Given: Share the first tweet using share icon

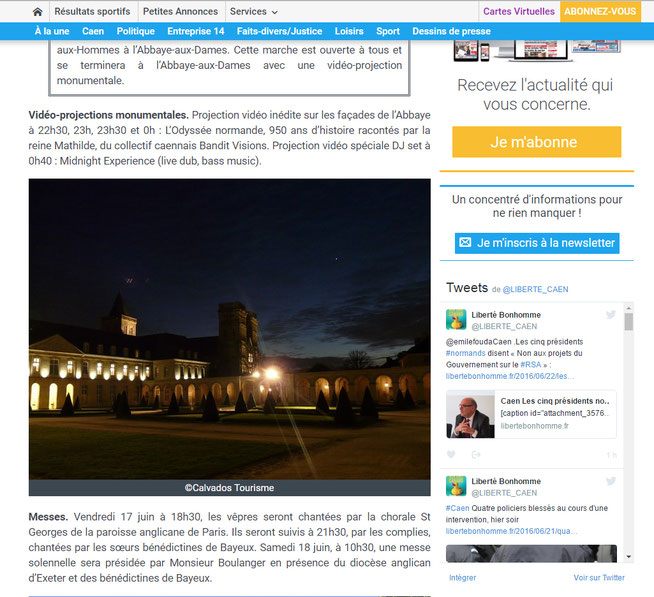Looking at the screenshot, I should (476, 454).
